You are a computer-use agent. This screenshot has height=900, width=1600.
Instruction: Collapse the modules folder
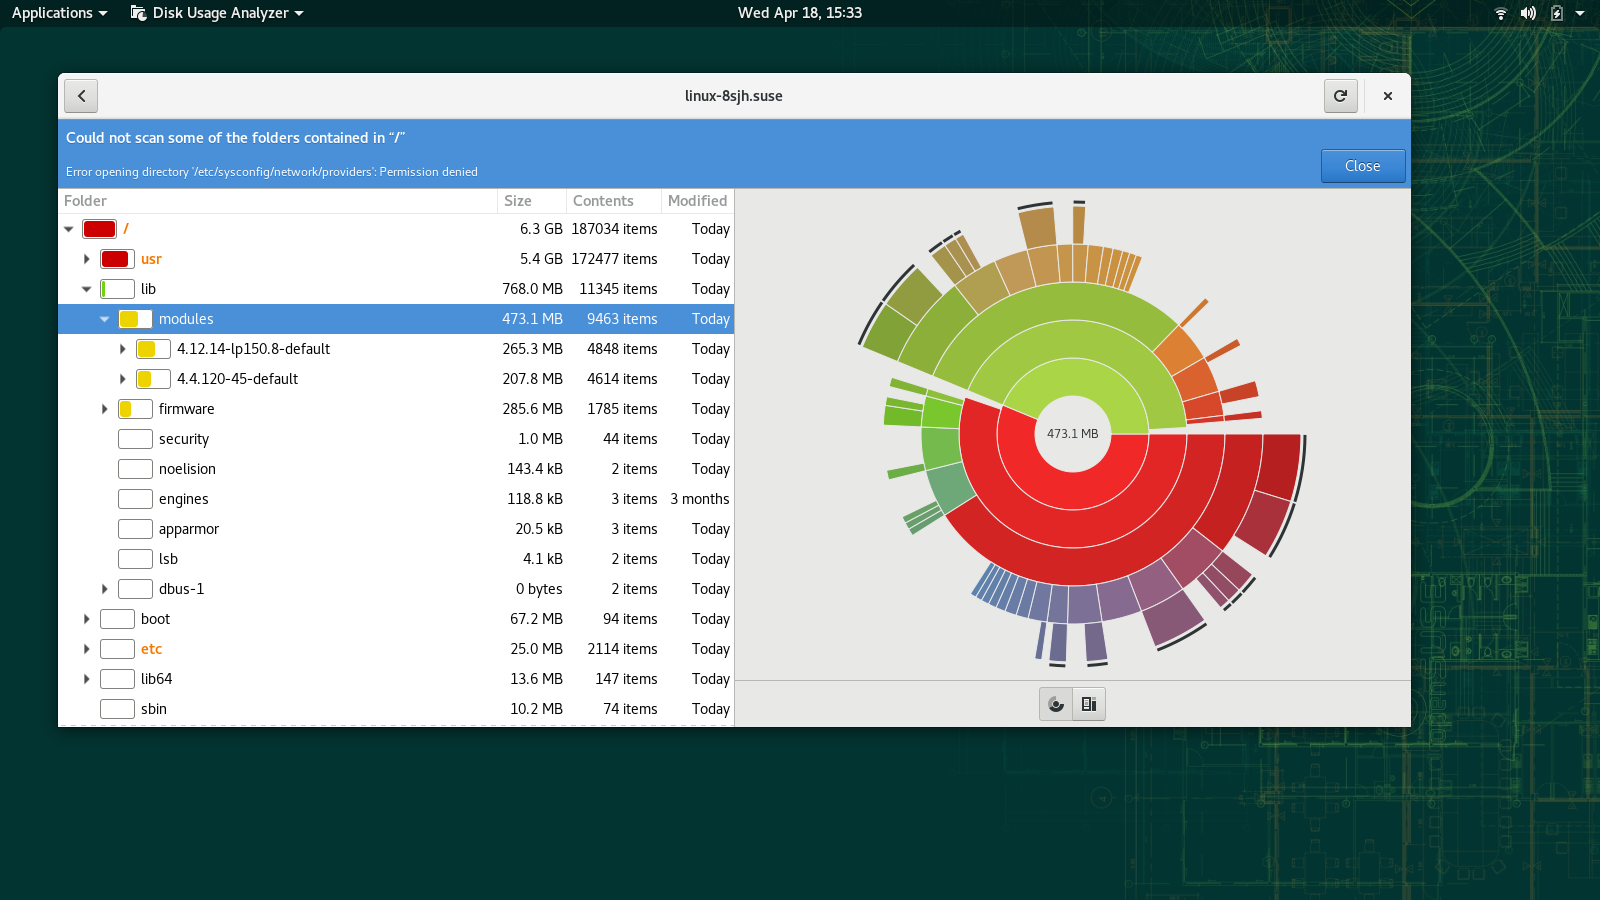[x=104, y=319]
